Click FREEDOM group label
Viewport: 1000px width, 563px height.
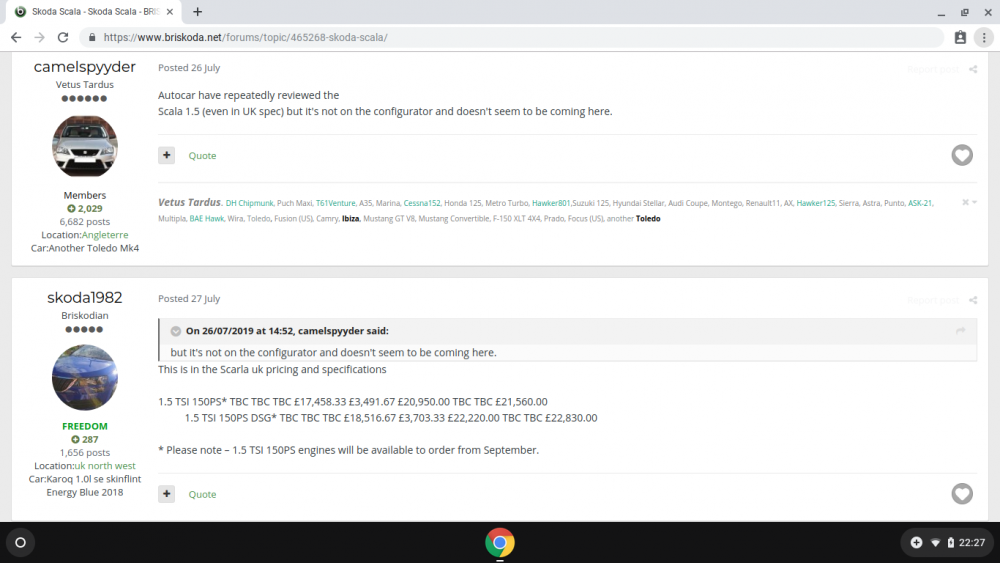85,426
